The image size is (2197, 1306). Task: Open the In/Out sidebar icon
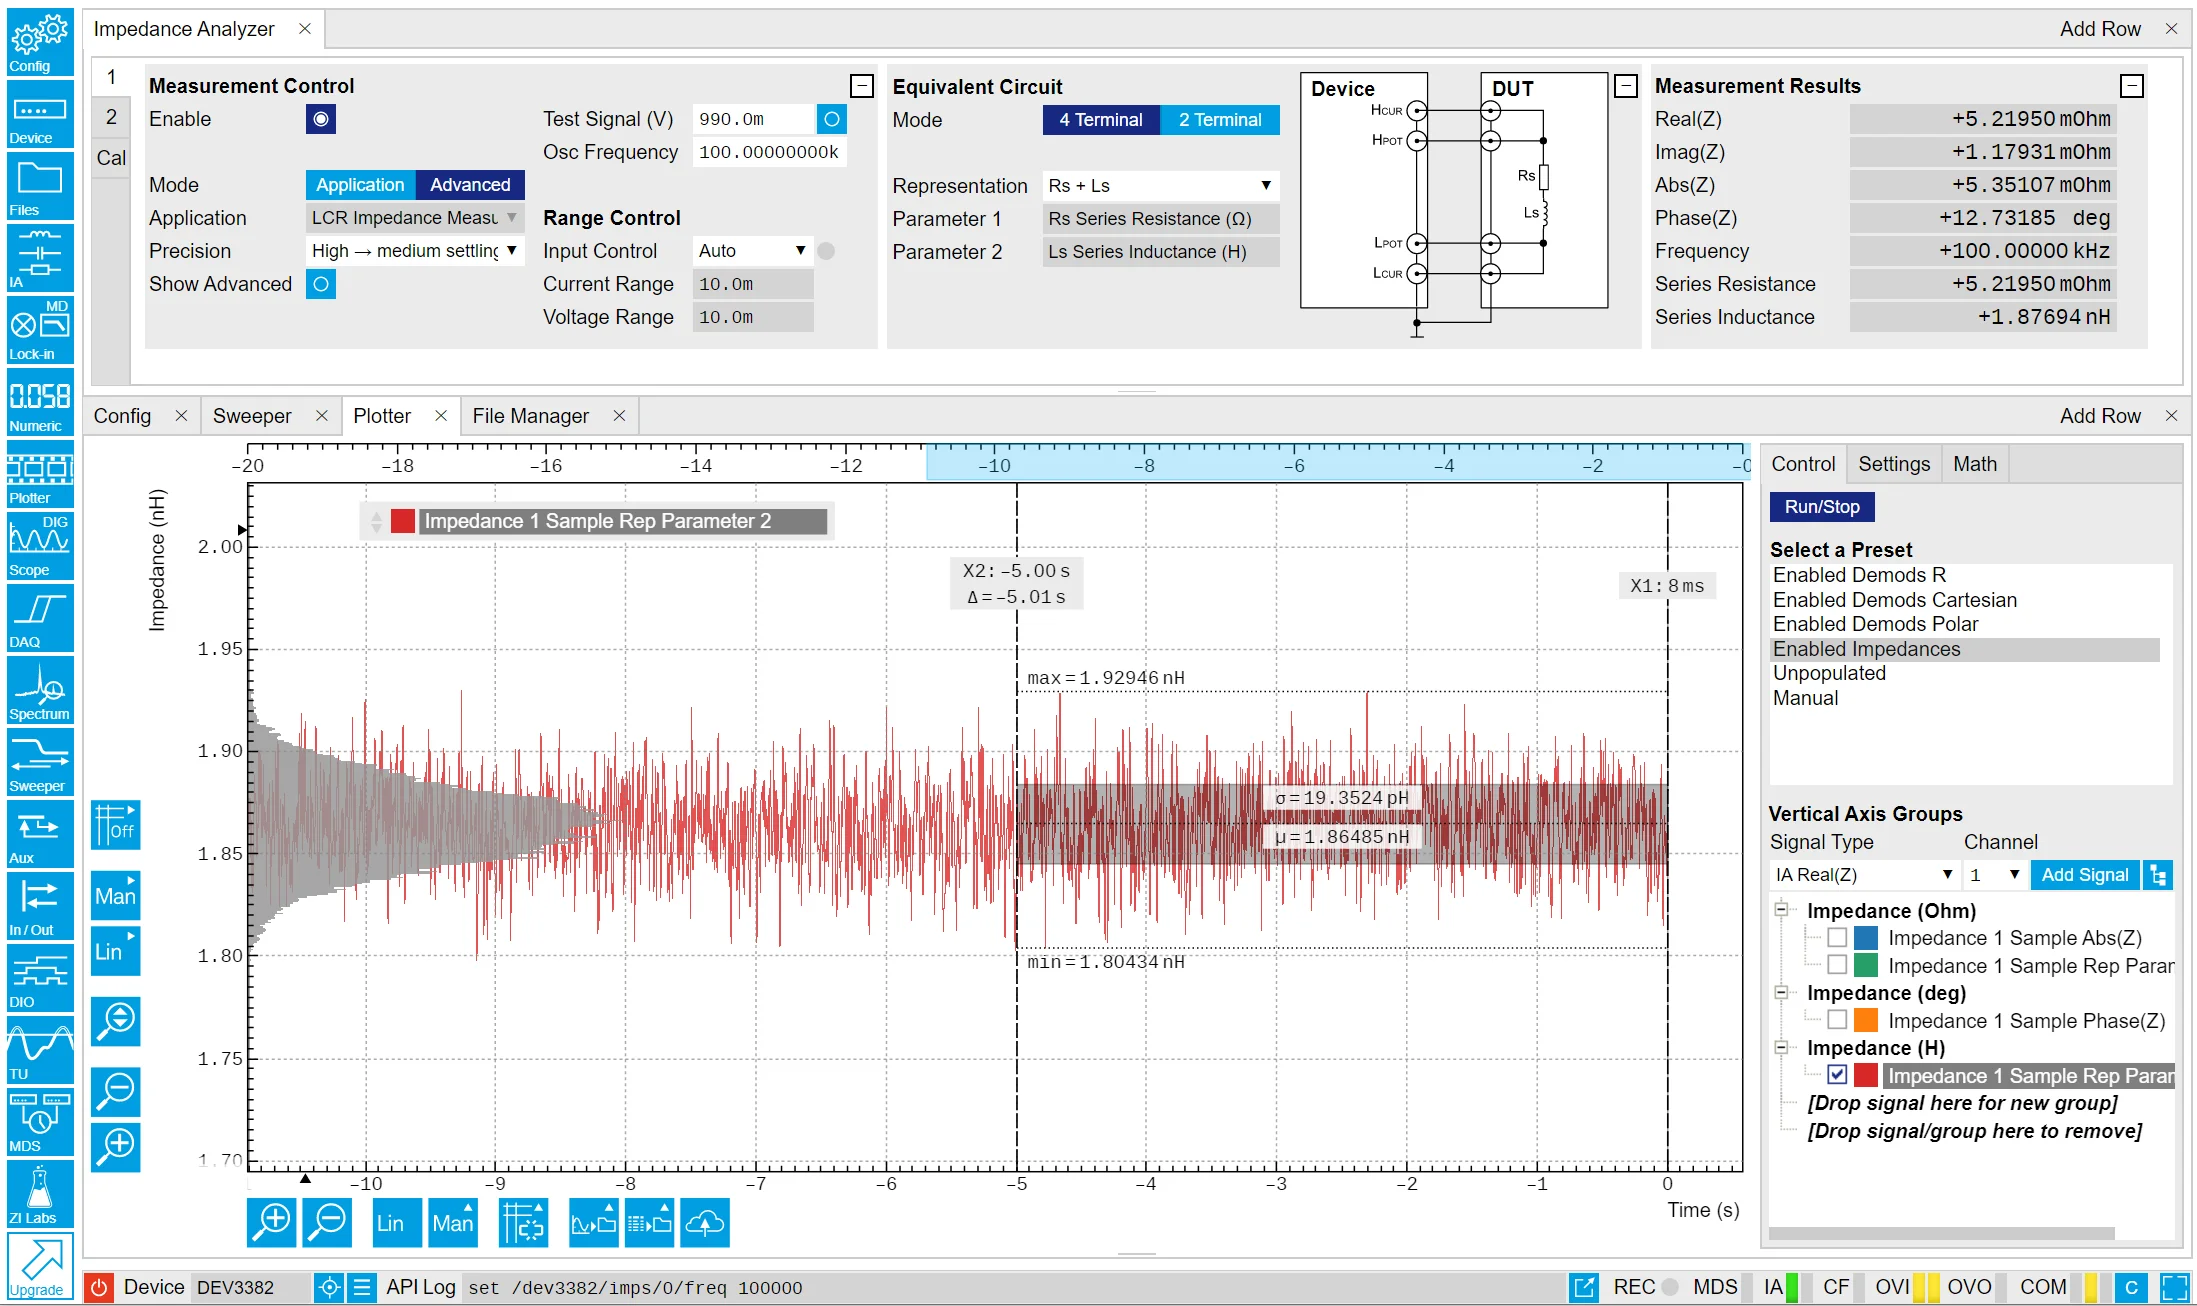(40, 906)
